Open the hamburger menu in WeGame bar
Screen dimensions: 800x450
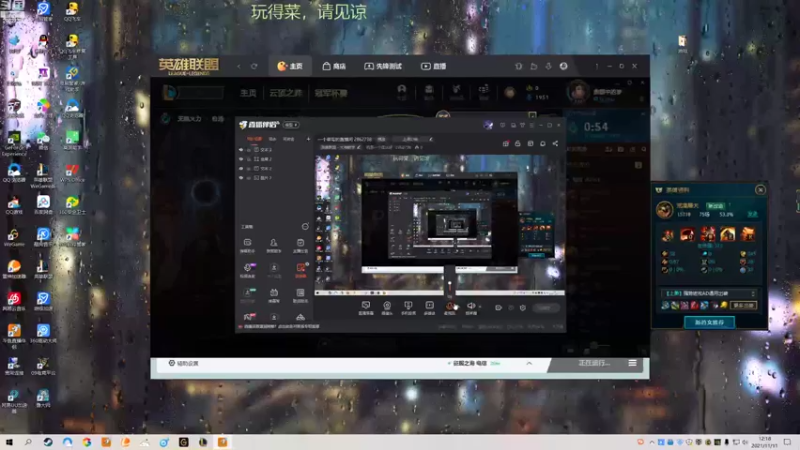click(x=633, y=363)
